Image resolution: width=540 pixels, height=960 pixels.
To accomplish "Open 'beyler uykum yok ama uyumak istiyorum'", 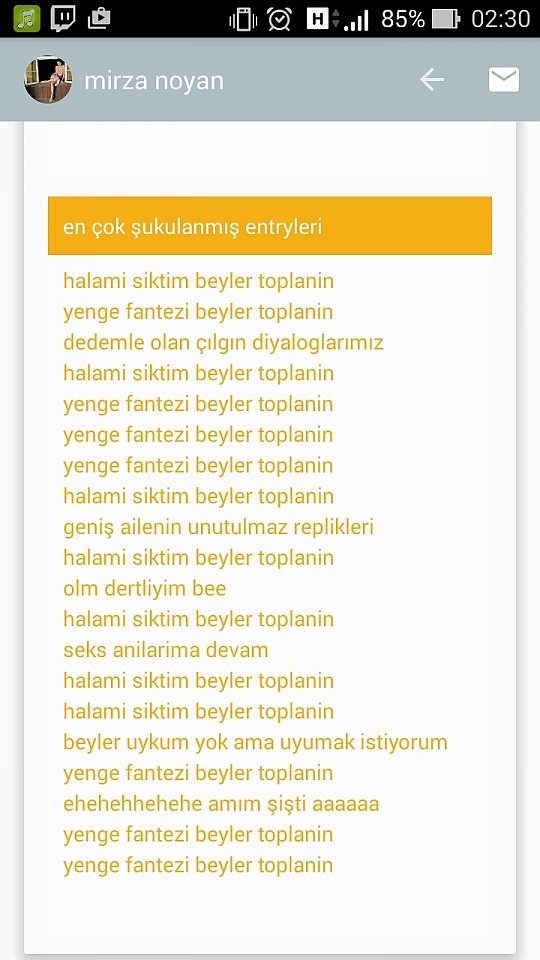I will point(255,743).
